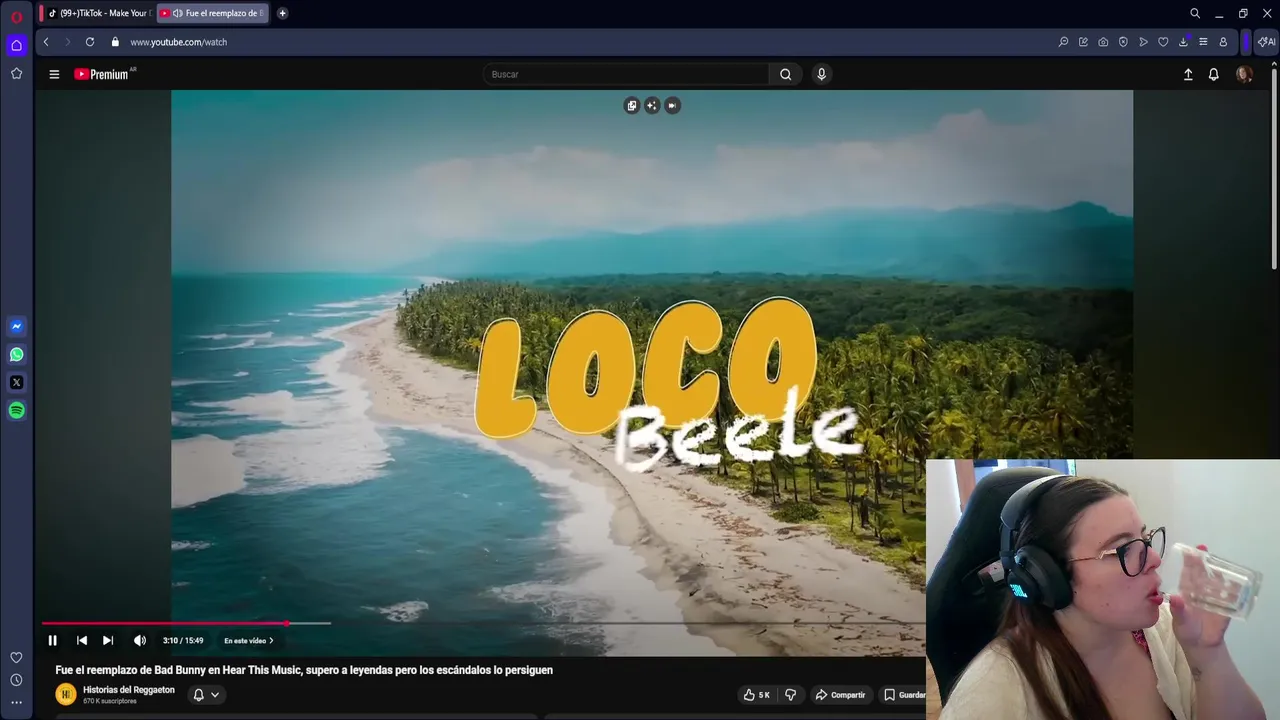Reload the current YouTube page
This screenshot has height=720, width=1280.
pyautogui.click(x=90, y=42)
